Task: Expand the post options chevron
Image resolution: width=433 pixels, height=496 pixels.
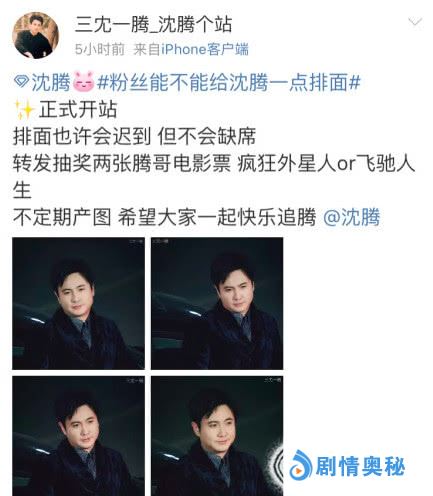Action: tap(415, 22)
